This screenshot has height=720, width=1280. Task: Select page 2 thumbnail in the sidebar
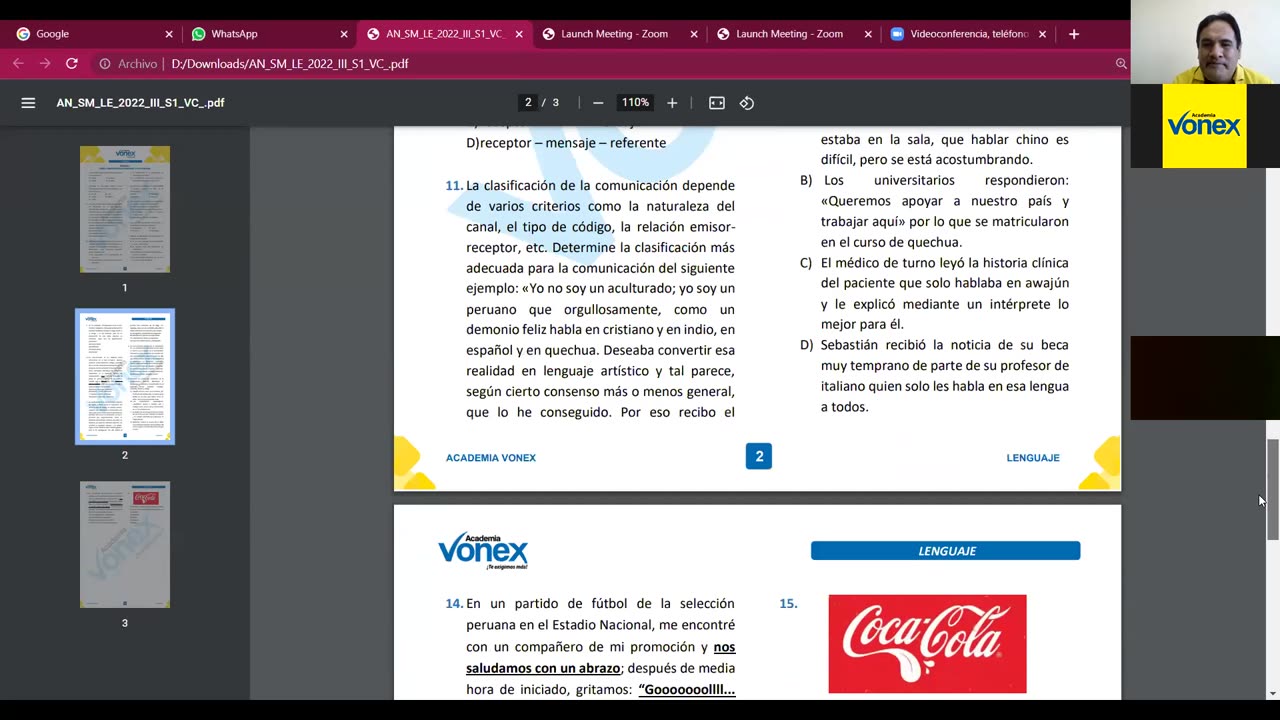click(x=125, y=376)
